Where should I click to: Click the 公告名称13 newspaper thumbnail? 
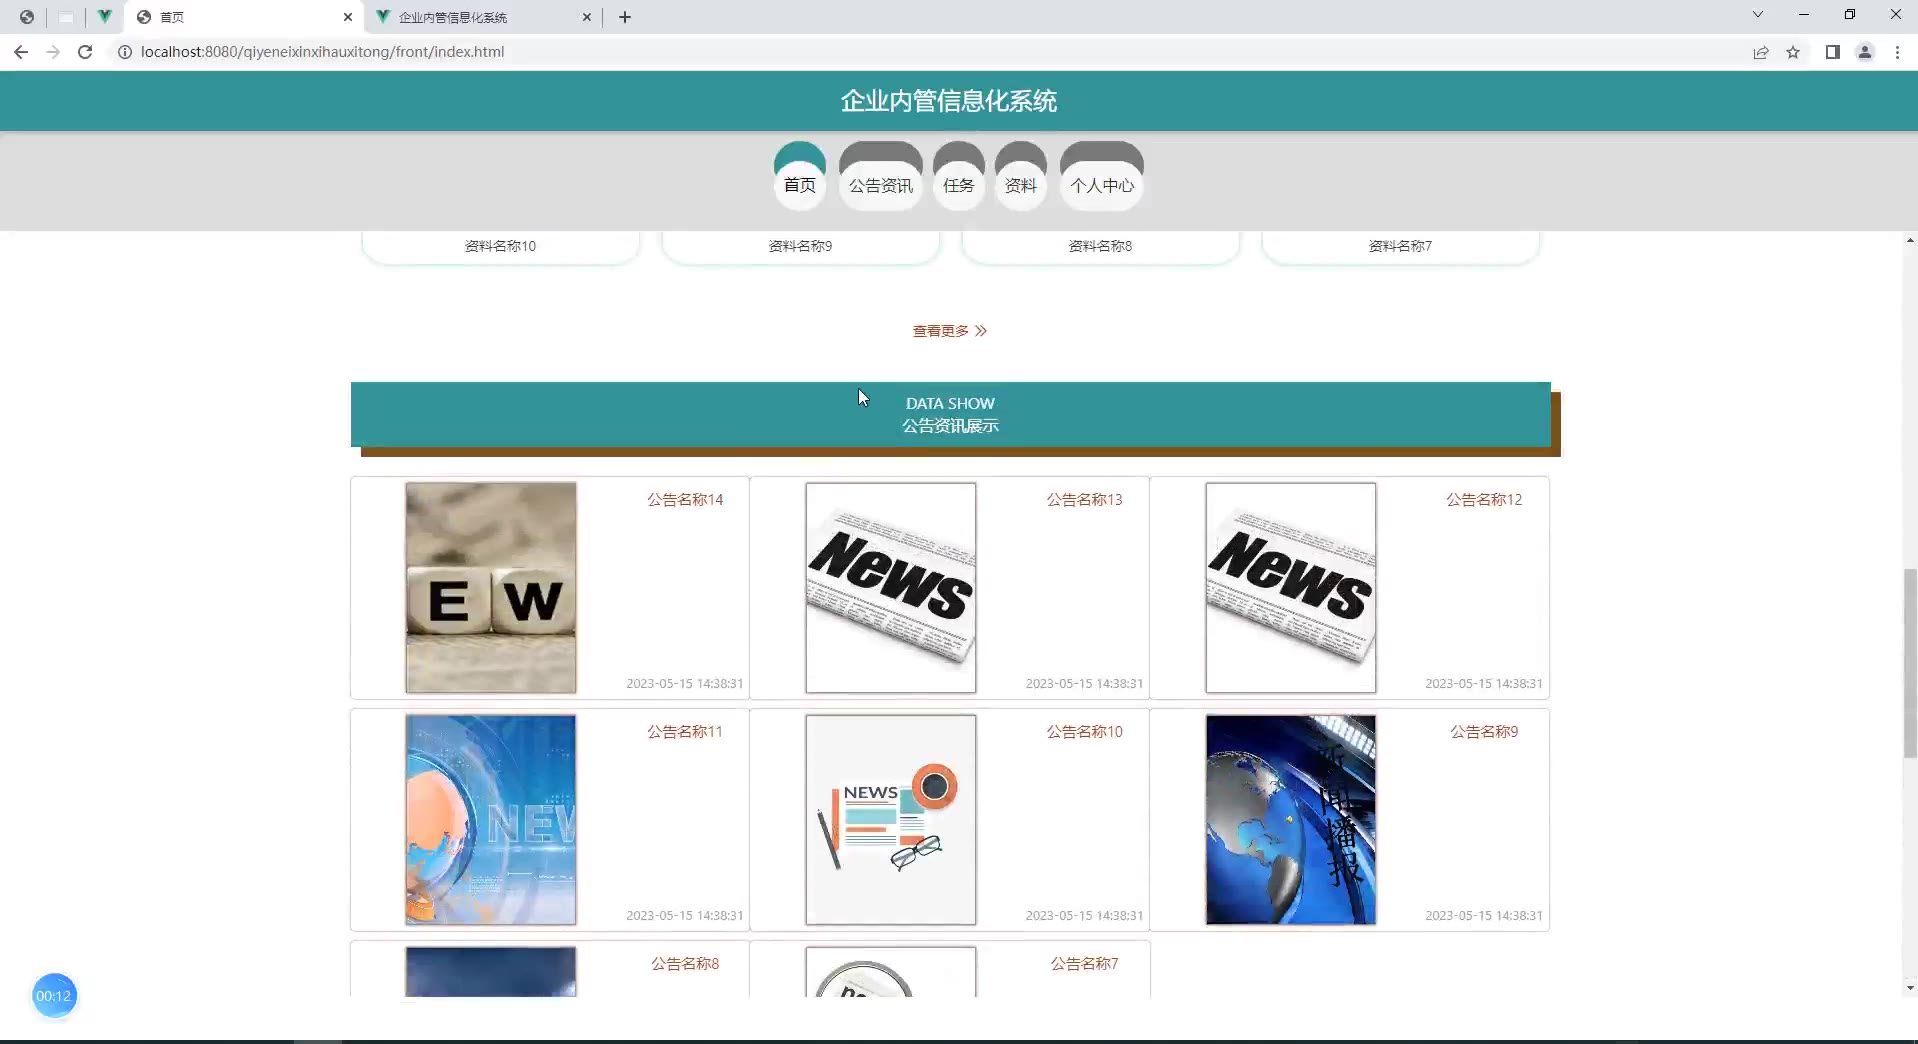point(891,588)
